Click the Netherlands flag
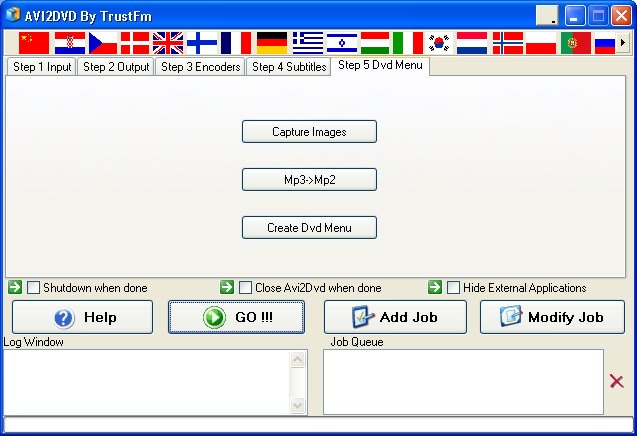Viewport: 637px width, 436px height. 472,43
